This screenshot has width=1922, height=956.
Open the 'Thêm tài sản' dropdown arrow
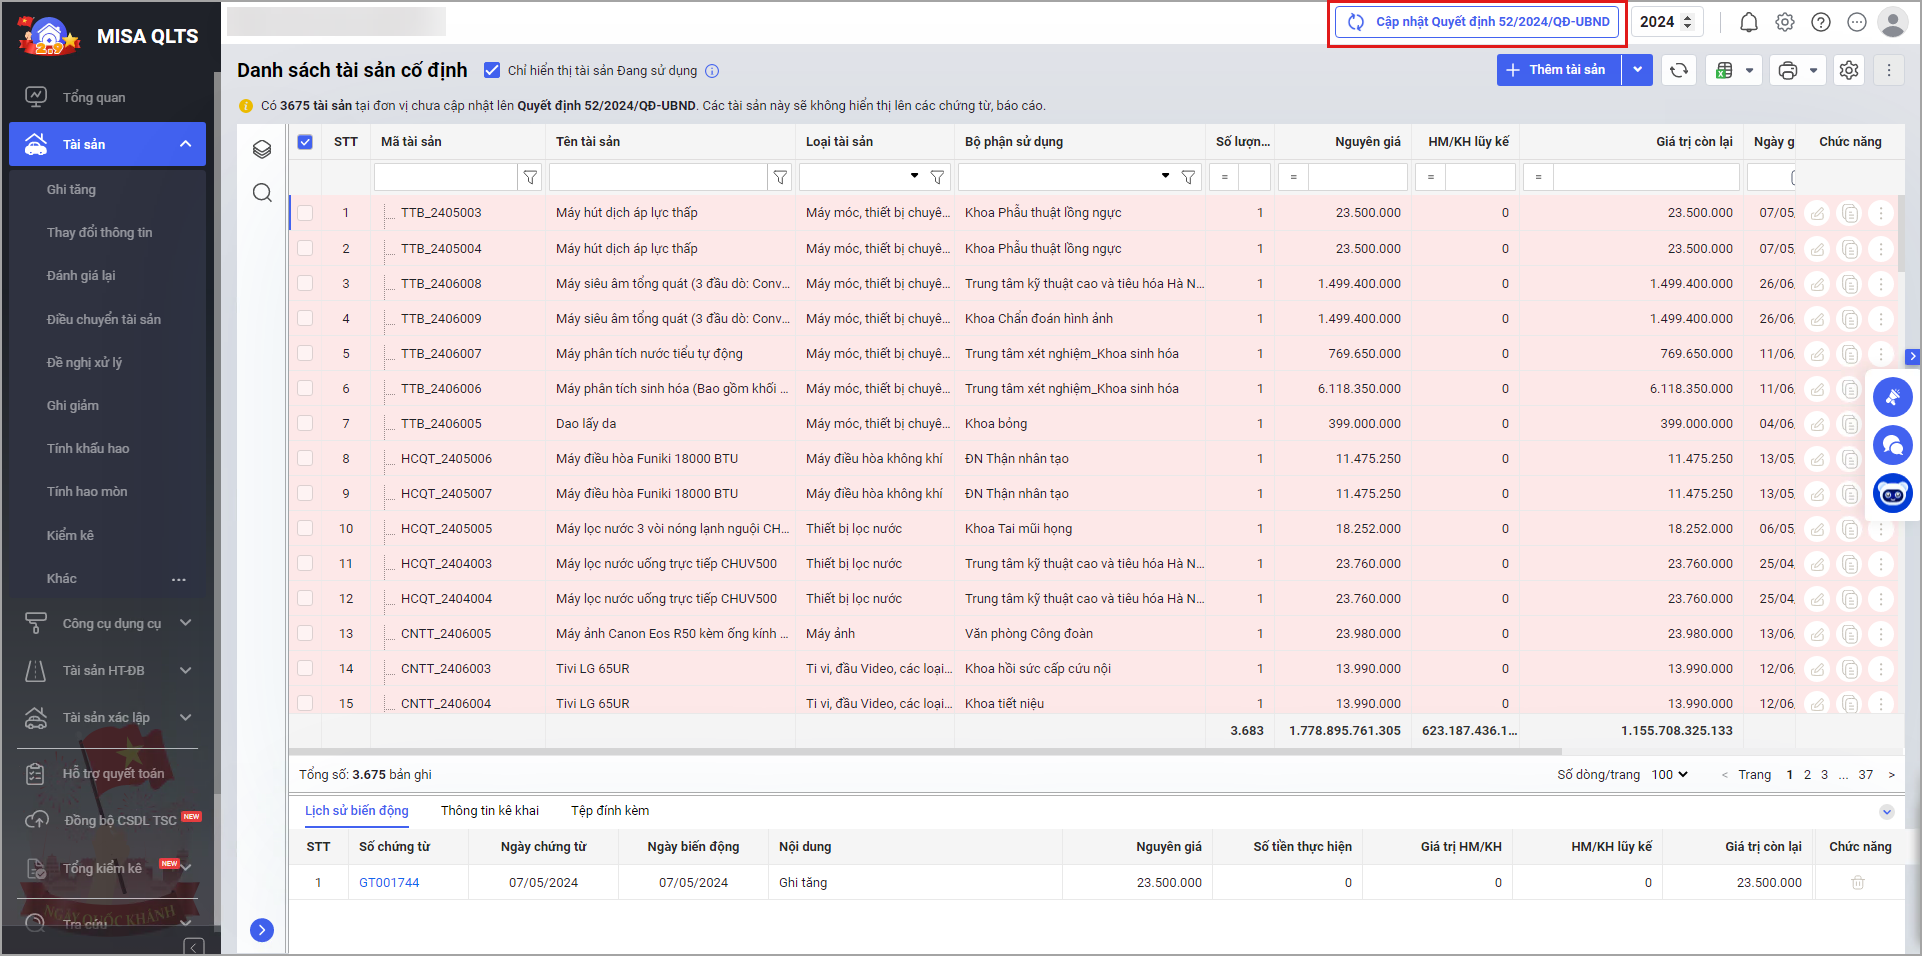tap(1637, 70)
